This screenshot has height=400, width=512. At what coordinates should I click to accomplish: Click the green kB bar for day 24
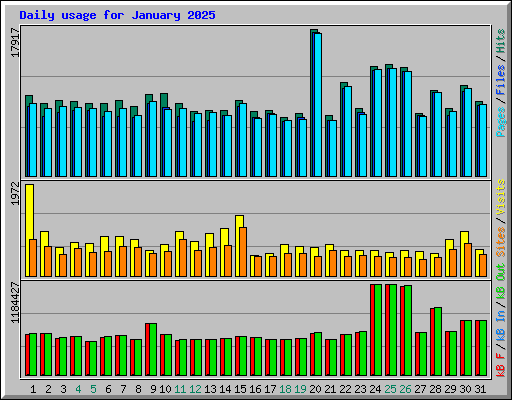tap(378, 330)
